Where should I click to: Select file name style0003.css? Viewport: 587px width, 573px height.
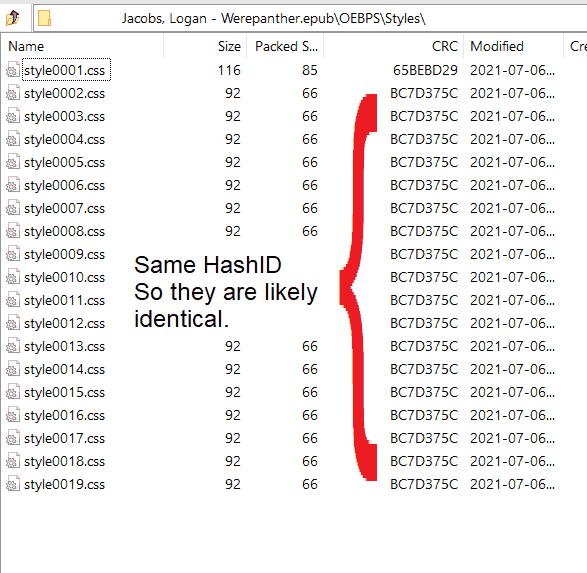tap(64, 116)
